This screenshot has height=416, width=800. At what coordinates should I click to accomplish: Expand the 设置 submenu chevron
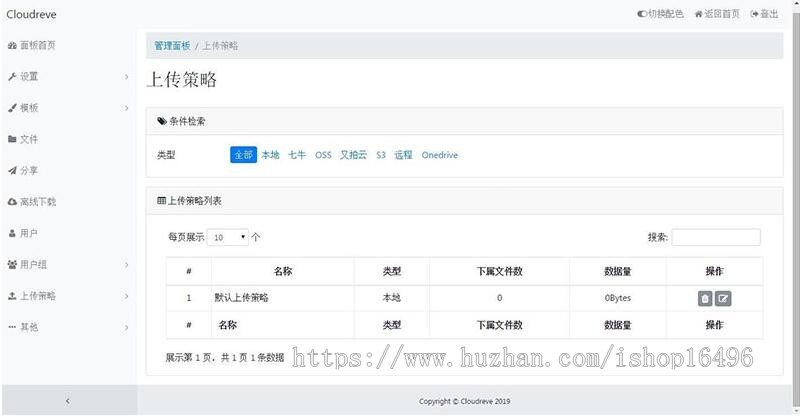pos(127,77)
